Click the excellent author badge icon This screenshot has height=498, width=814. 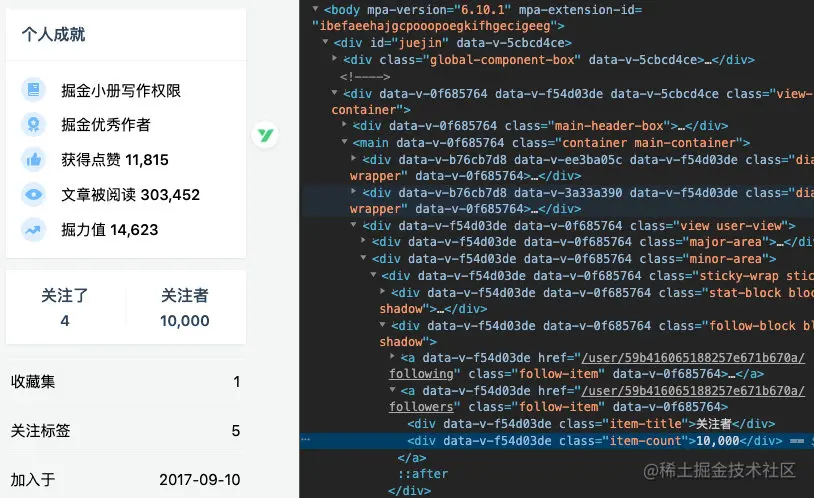pyautogui.click(x=34, y=125)
